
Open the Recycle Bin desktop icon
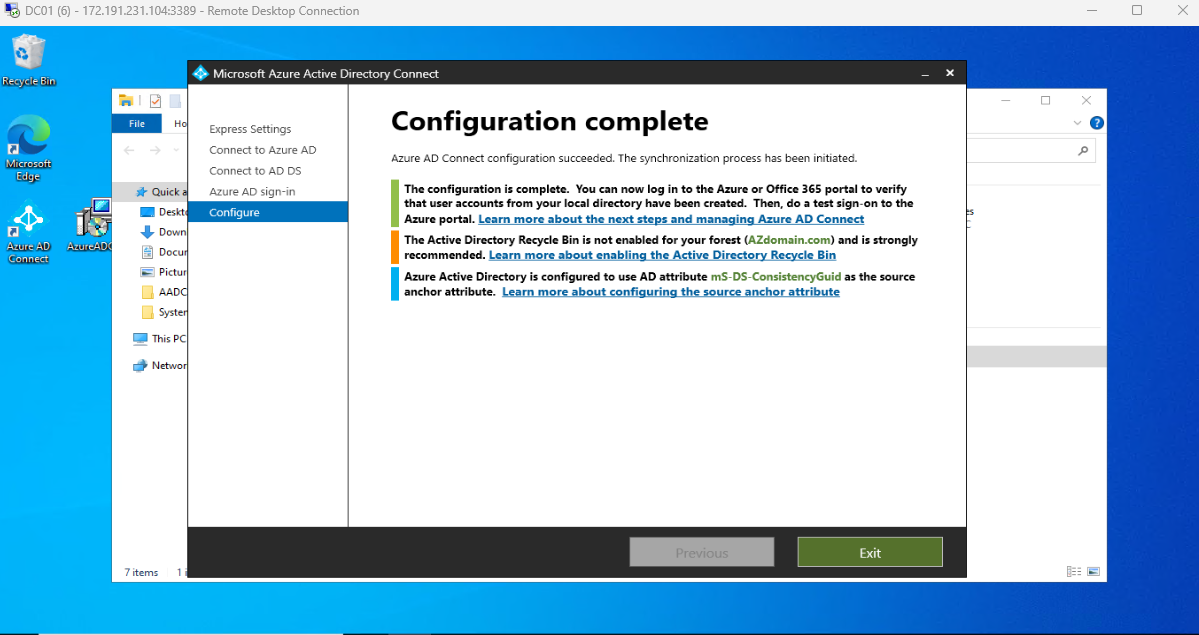point(28,60)
